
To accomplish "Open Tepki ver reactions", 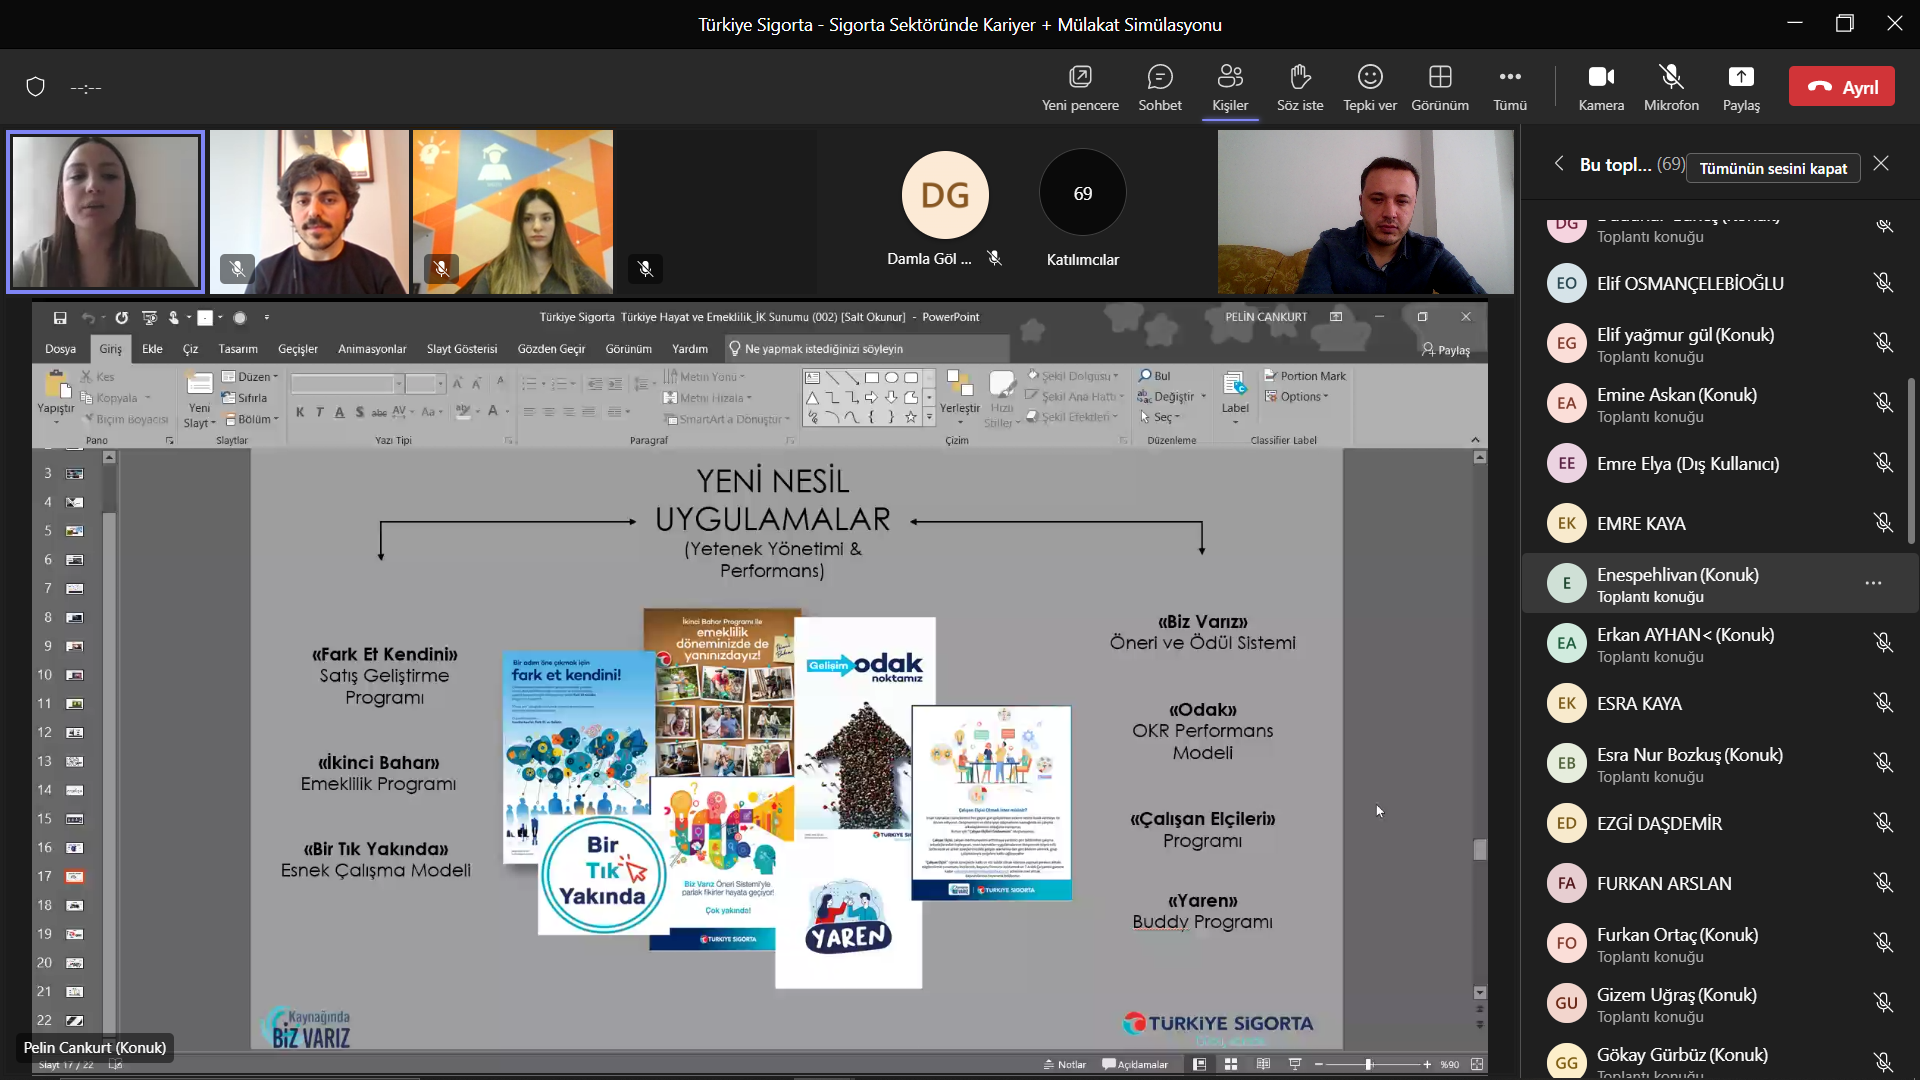I will pyautogui.click(x=1370, y=88).
